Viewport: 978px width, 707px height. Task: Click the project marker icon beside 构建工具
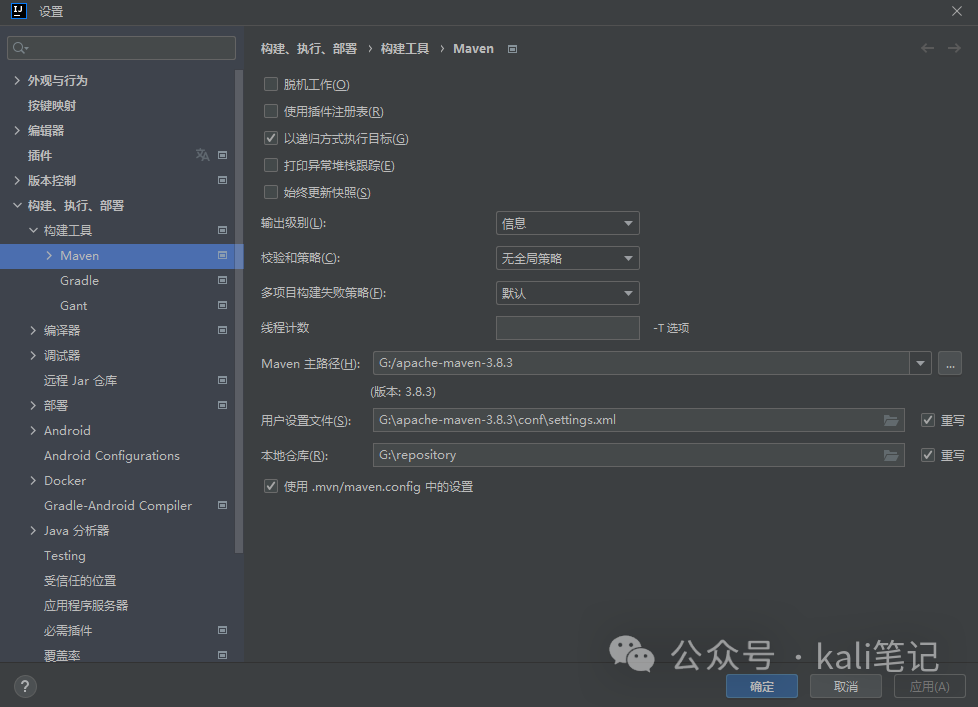coord(222,230)
